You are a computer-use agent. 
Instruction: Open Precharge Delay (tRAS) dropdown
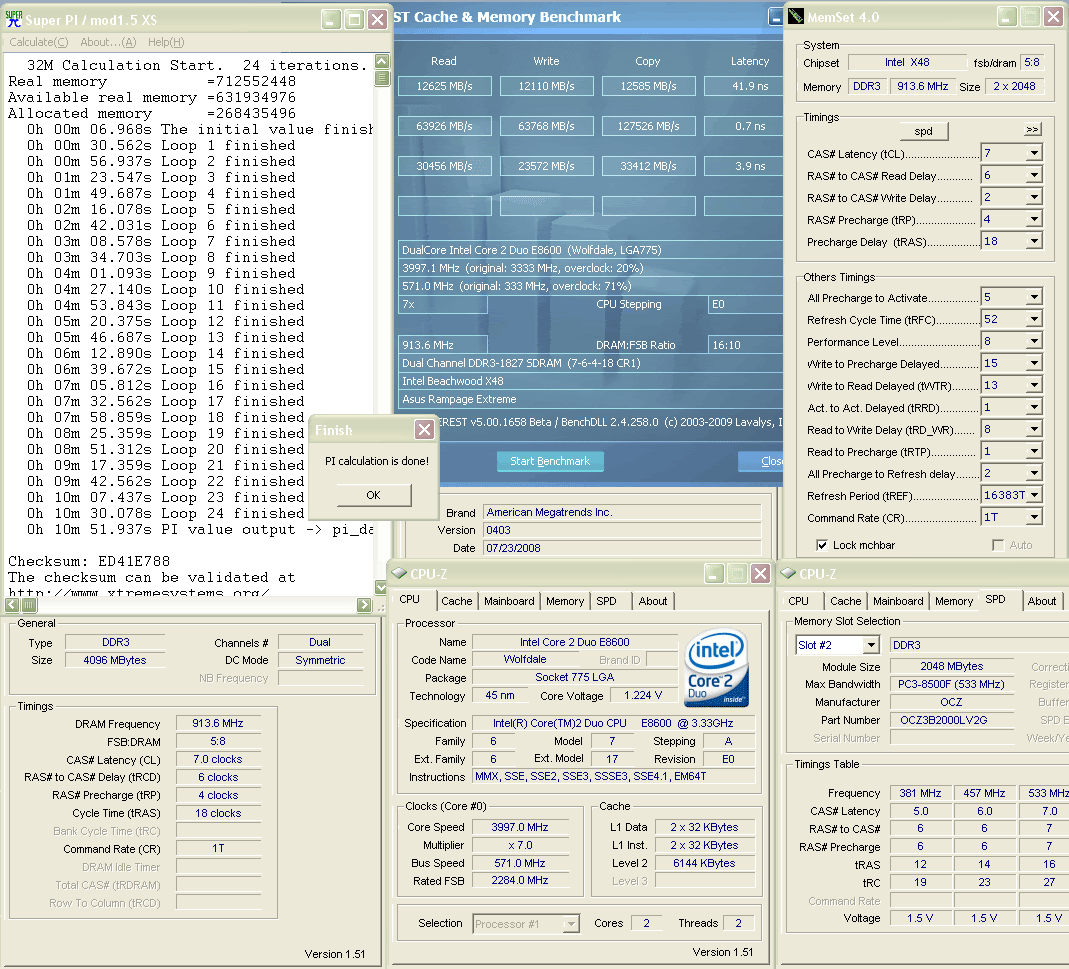tap(1034, 241)
